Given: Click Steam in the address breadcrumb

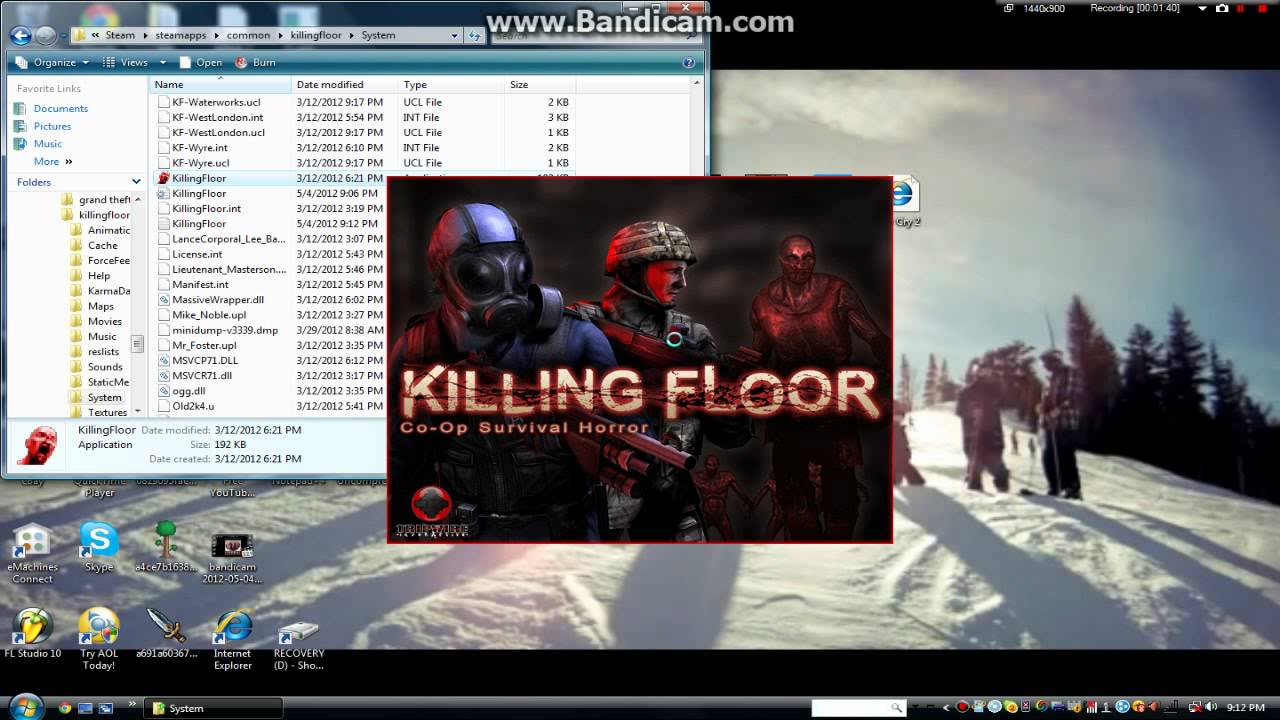Looking at the screenshot, I should coord(120,35).
